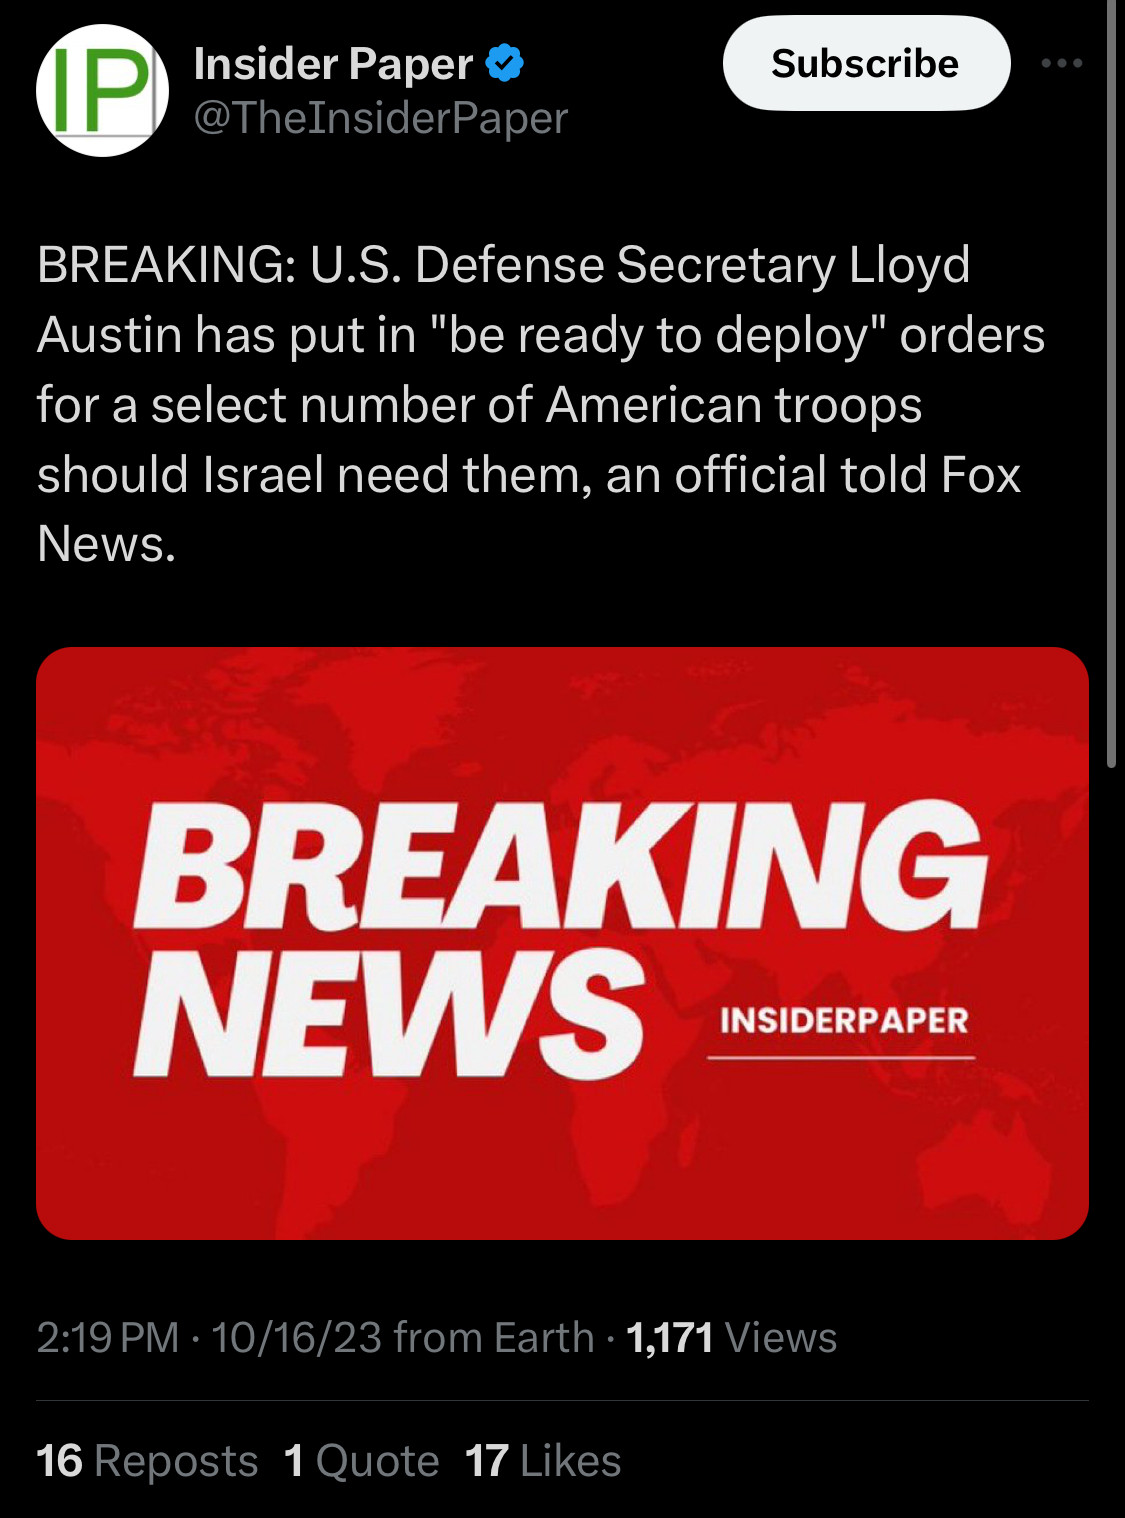The image size is (1125, 1518).
Task: Open the 2:19 PM timestamp
Action: tap(108, 1338)
